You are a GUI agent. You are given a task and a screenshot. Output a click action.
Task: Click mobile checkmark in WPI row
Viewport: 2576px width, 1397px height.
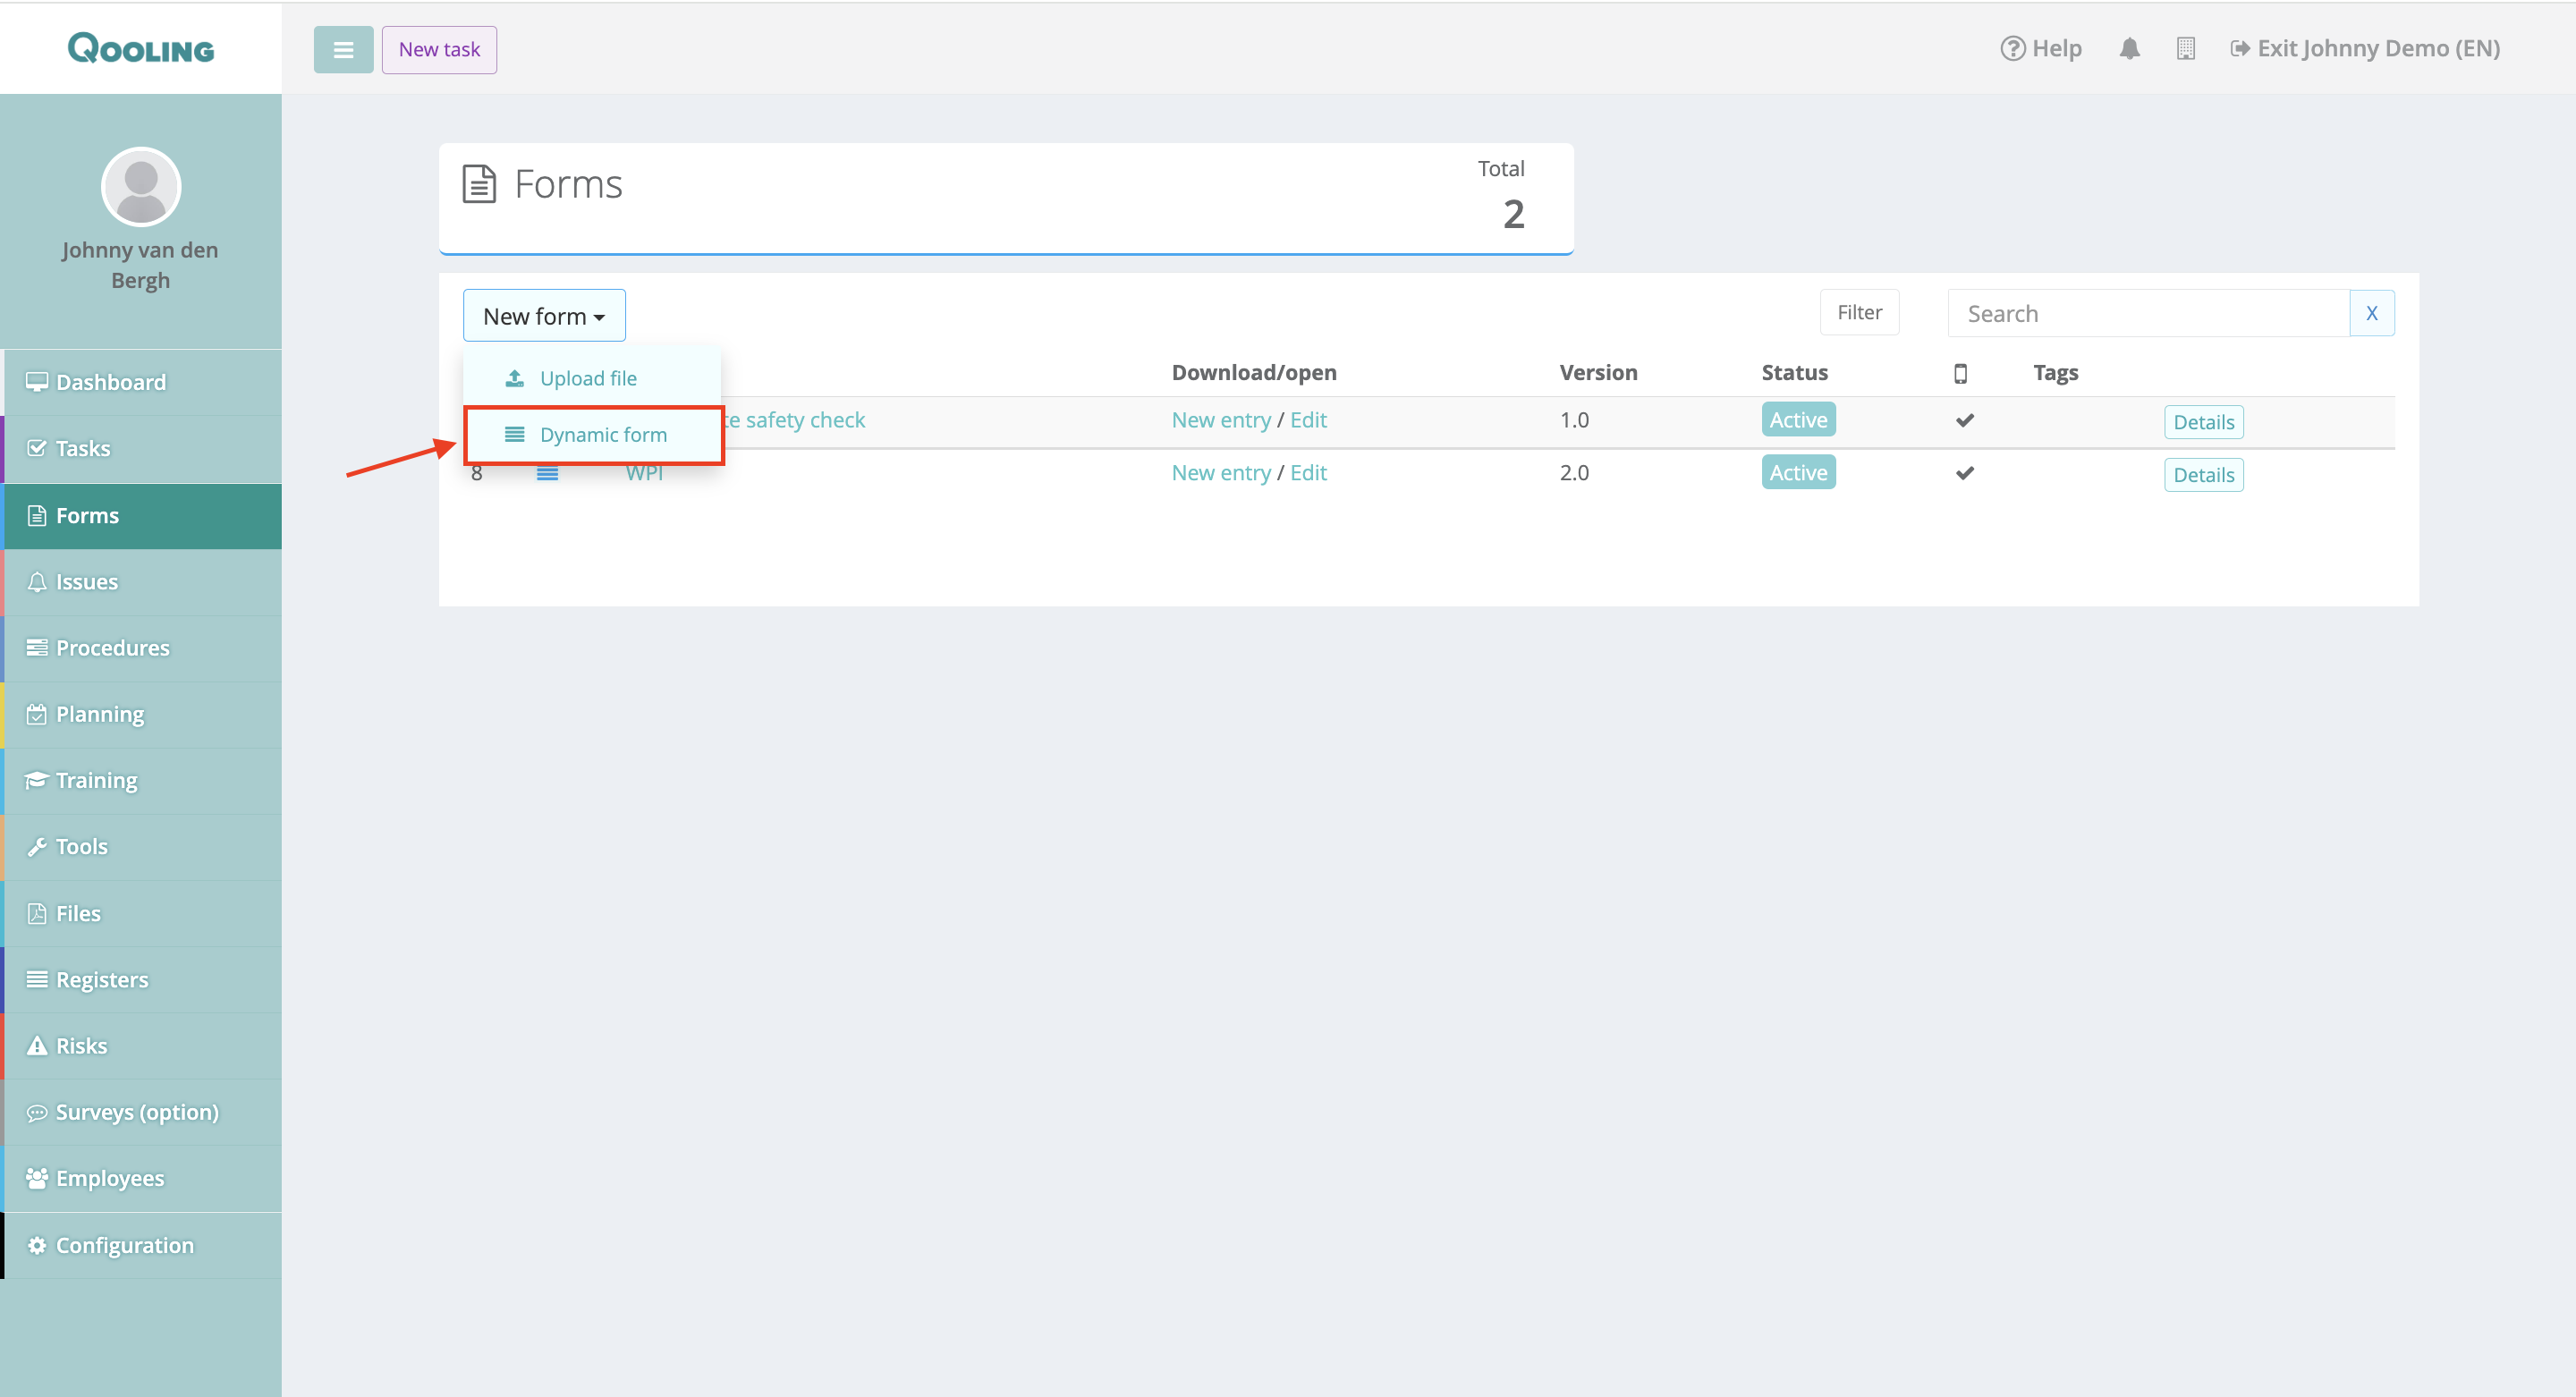pyautogui.click(x=1964, y=473)
